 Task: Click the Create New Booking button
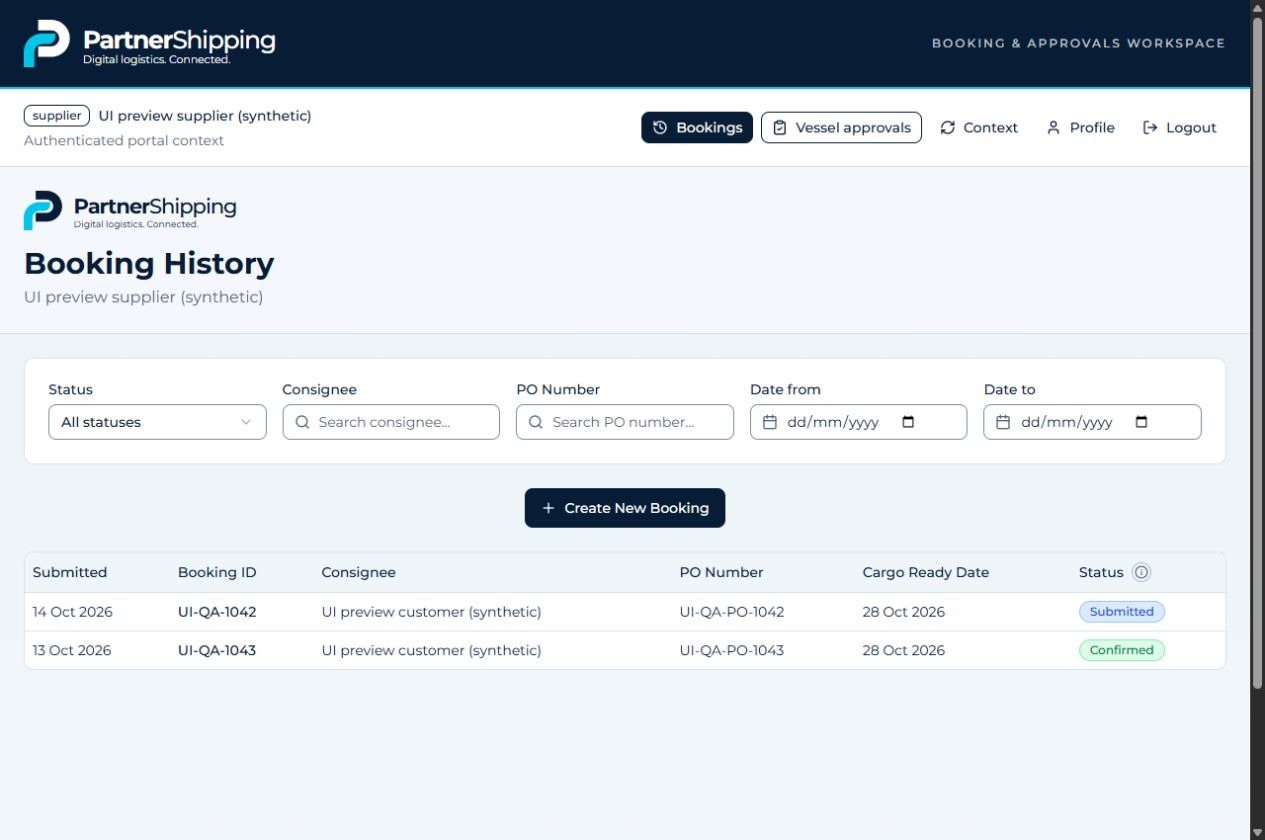pos(625,508)
